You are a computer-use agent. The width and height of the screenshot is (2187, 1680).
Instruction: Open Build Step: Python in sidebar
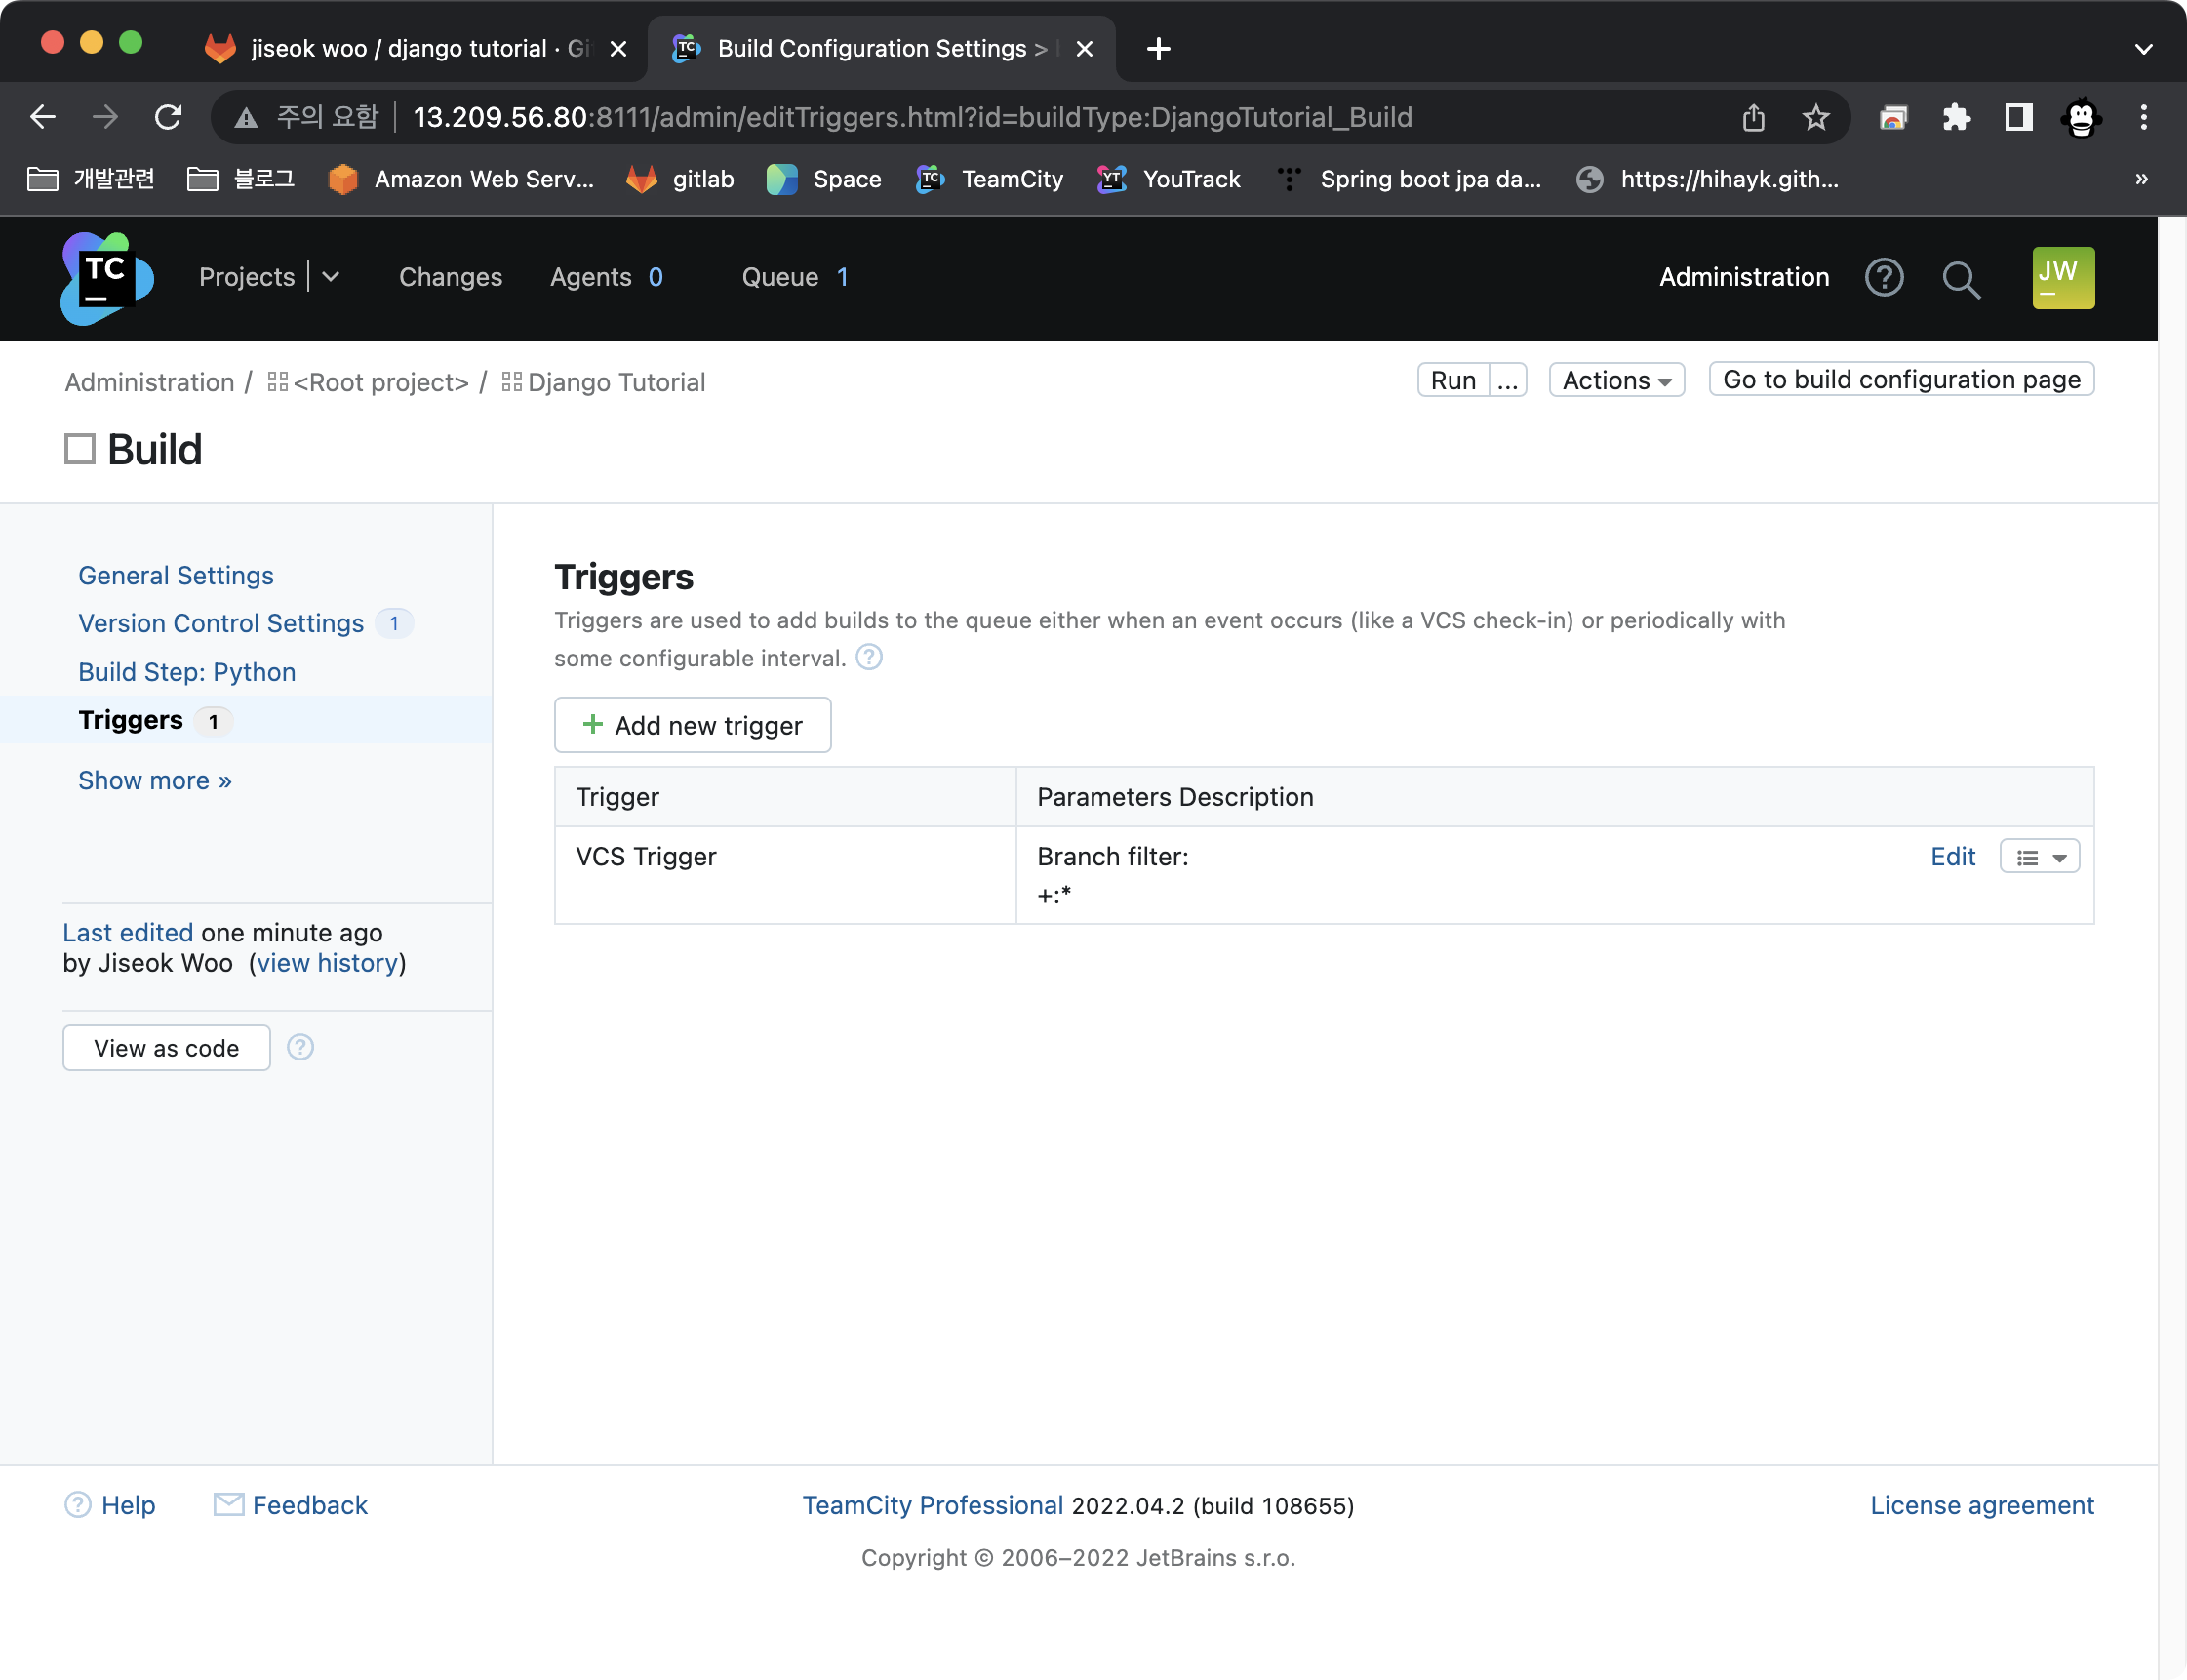coord(187,672)
